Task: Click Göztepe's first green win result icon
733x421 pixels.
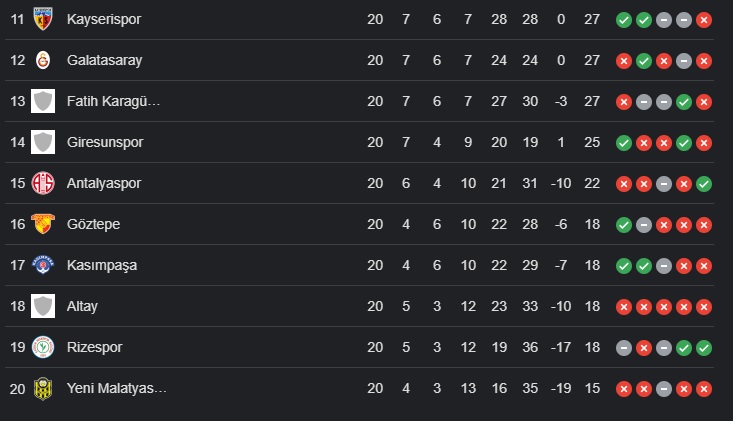Action: pyautogui.click(x=624, y=224)
